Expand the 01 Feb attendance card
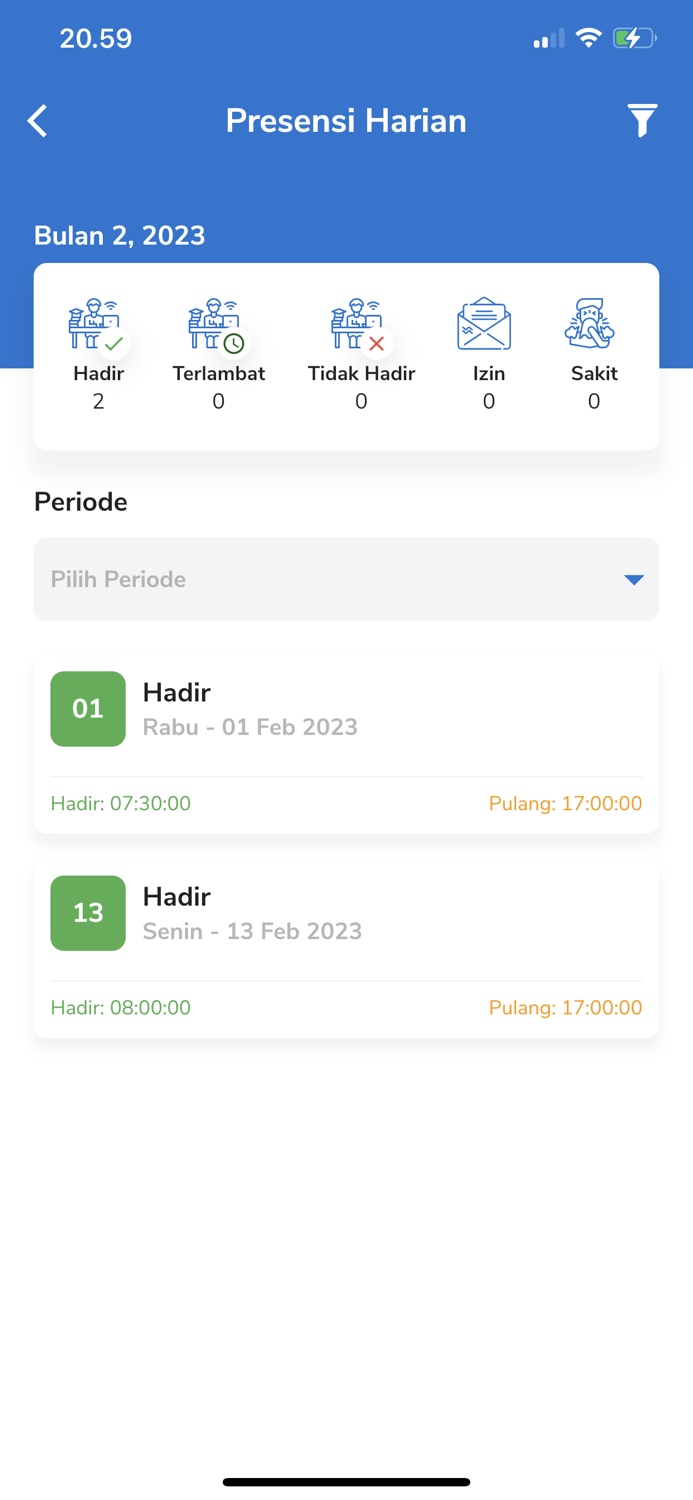693x1500 pixels. coord(346,708)
